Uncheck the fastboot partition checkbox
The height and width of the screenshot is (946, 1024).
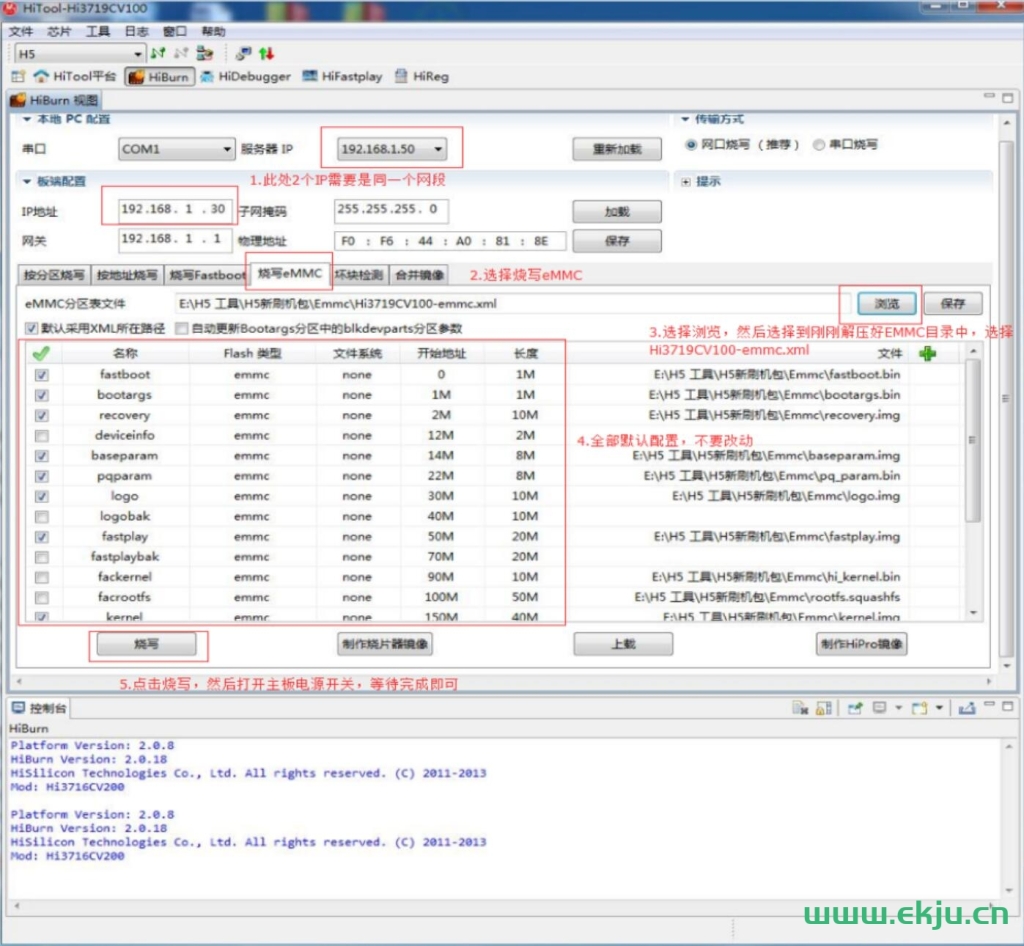[x=42, y=375]
